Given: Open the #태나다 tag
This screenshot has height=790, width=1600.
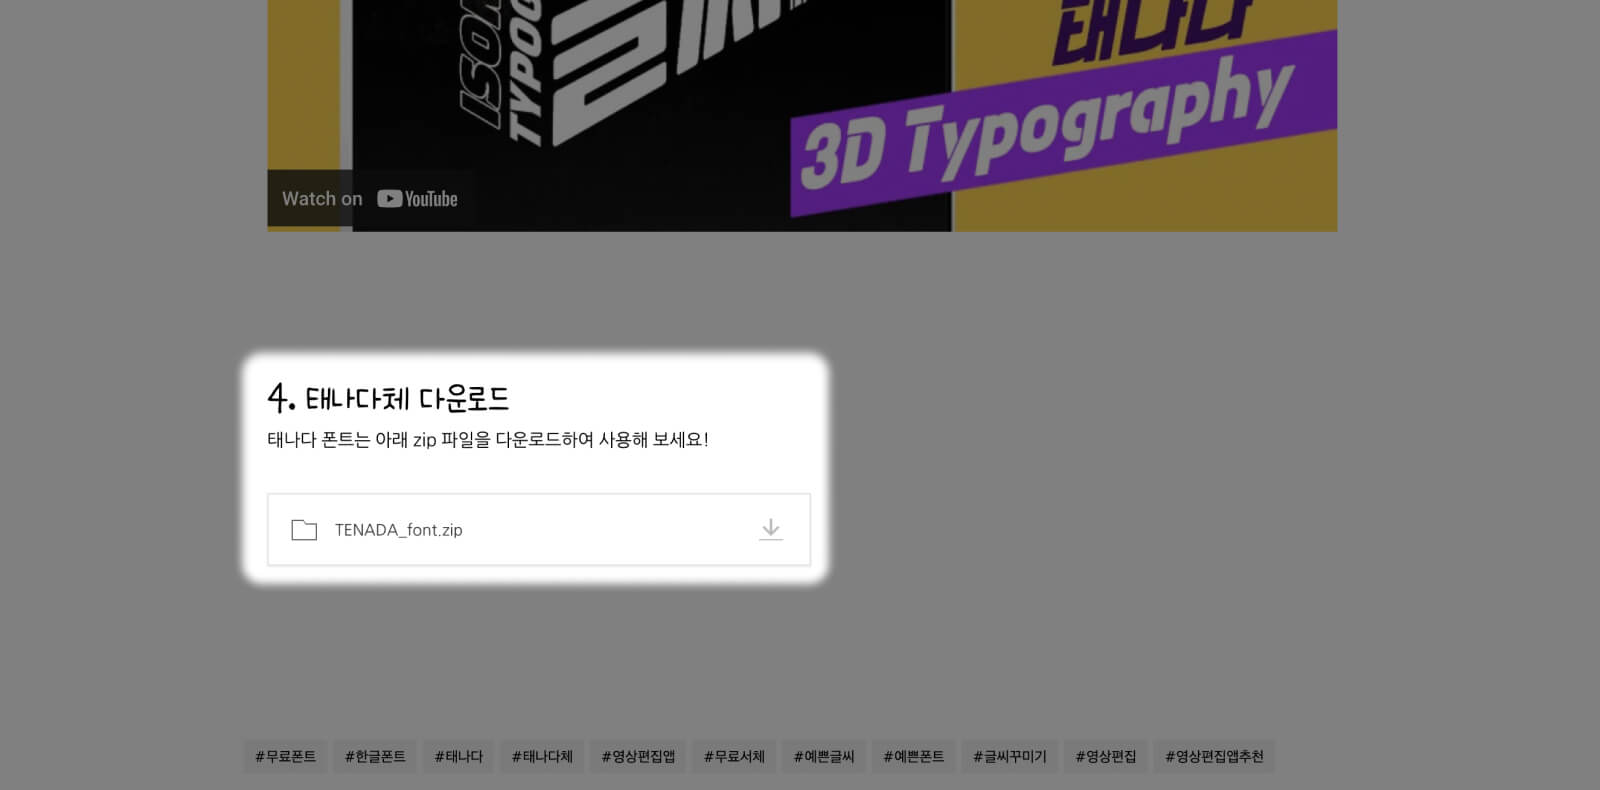Looking at the screenshot, I should click(459, 756).
